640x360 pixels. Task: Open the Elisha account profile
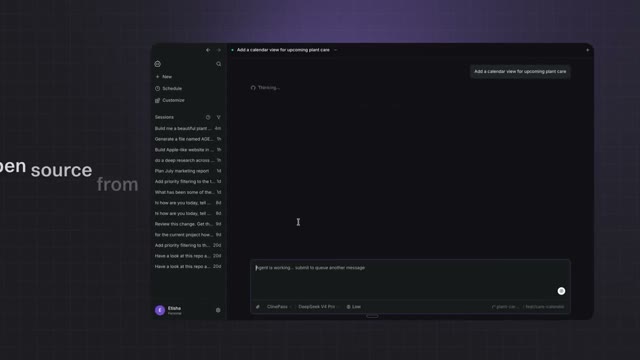(x=168, y=310)
